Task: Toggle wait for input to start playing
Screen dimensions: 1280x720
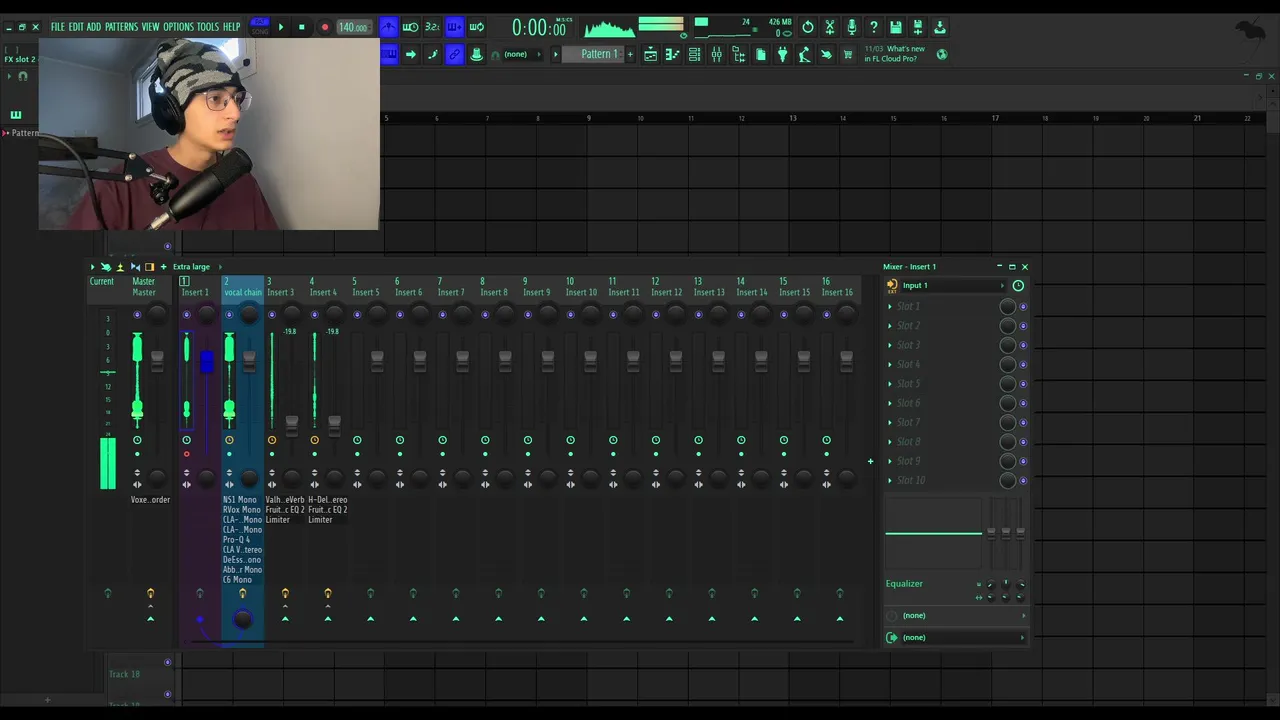Action: click(x=410, y=27)
